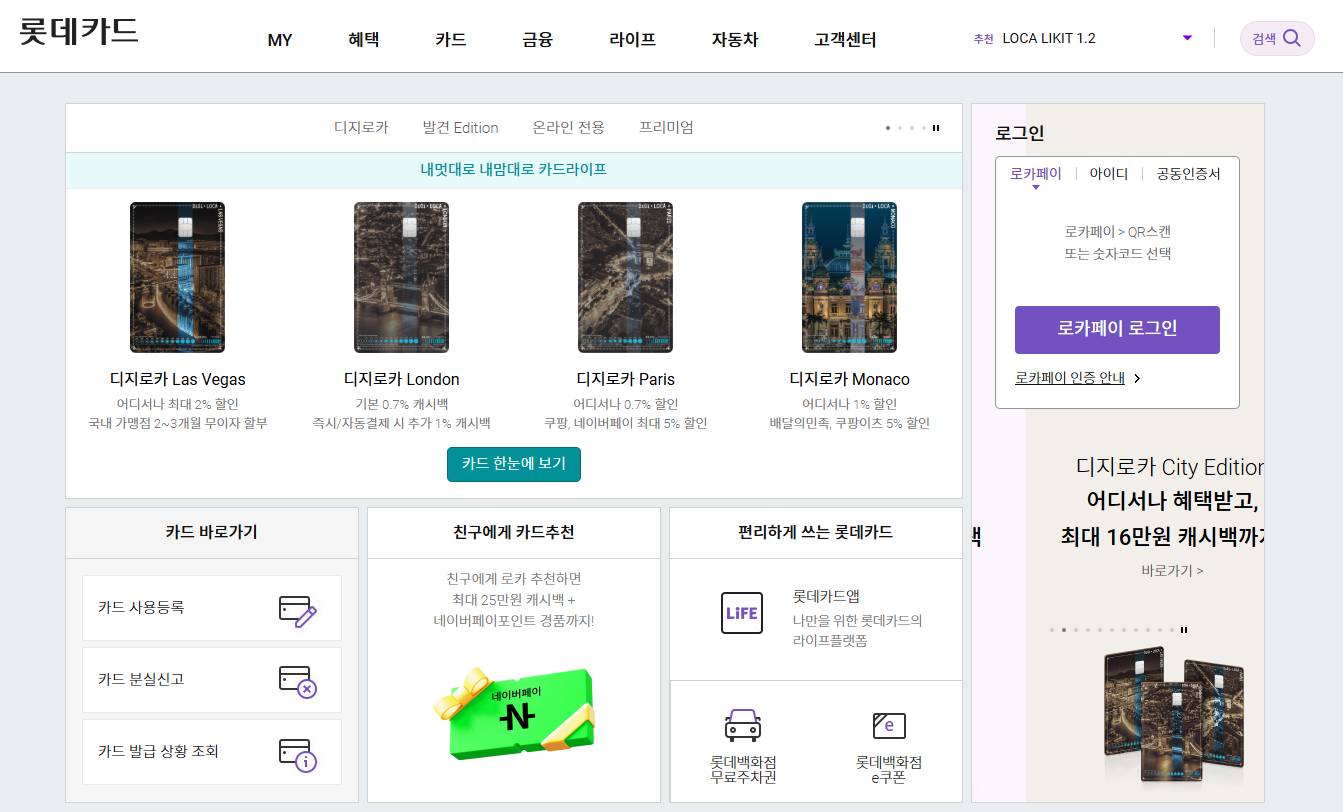Open 카드 사용등록 shortcut
Screen dimensions: 1343x812
212,608
